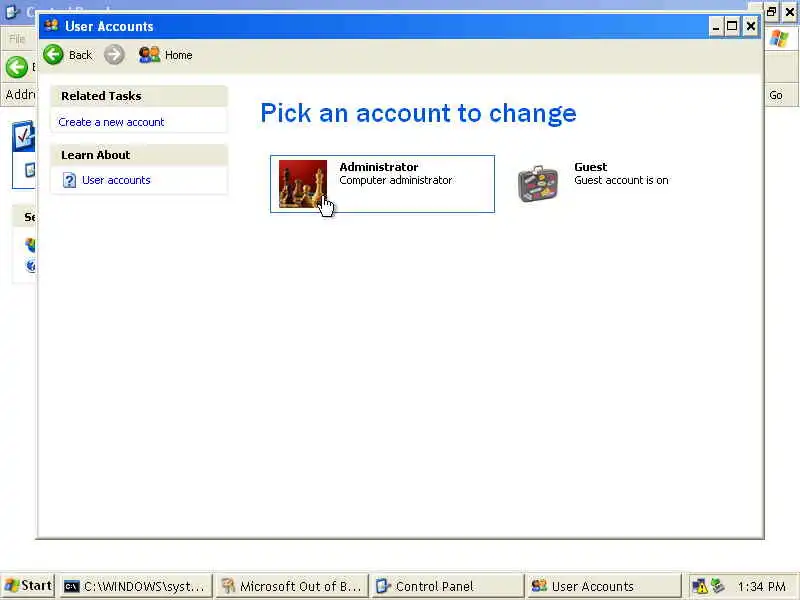Switch to Control Panel taskbar button
This screenshot has width=800, height=600.
(x=447, y=586)
